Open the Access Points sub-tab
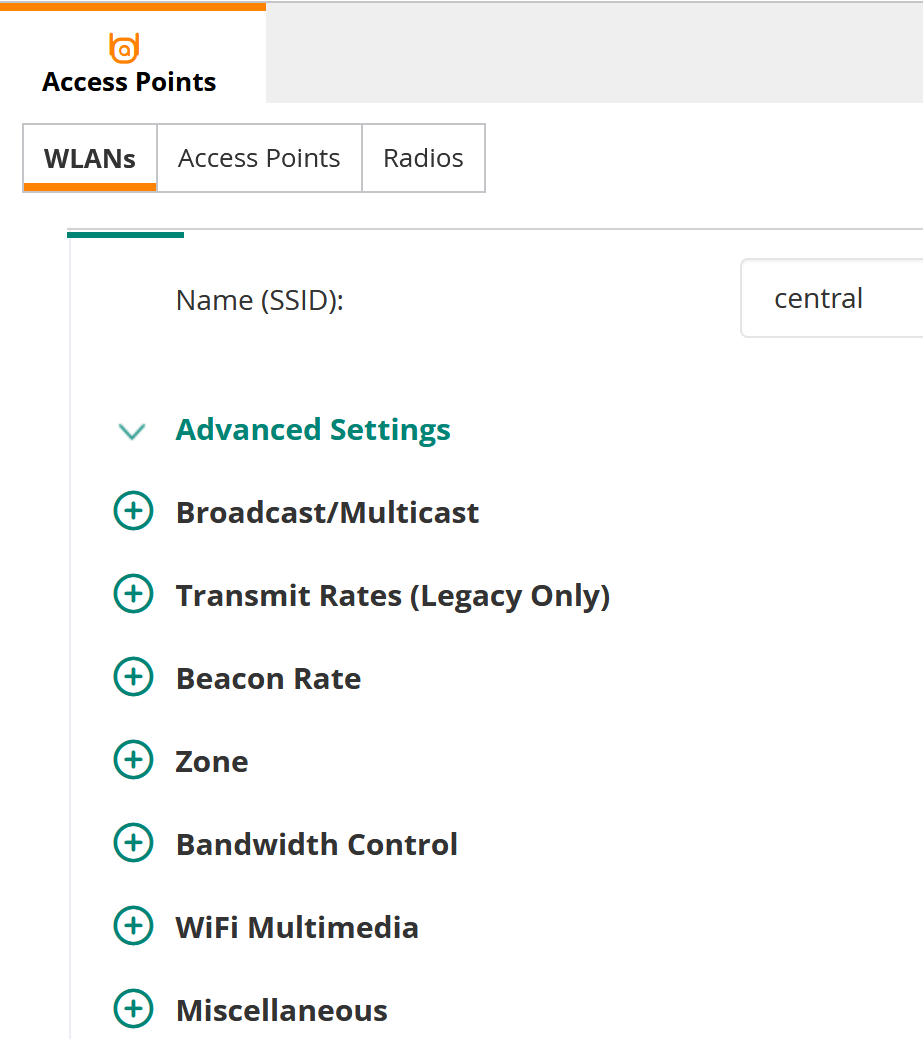The image size is (923, 1039). (259, 158)
